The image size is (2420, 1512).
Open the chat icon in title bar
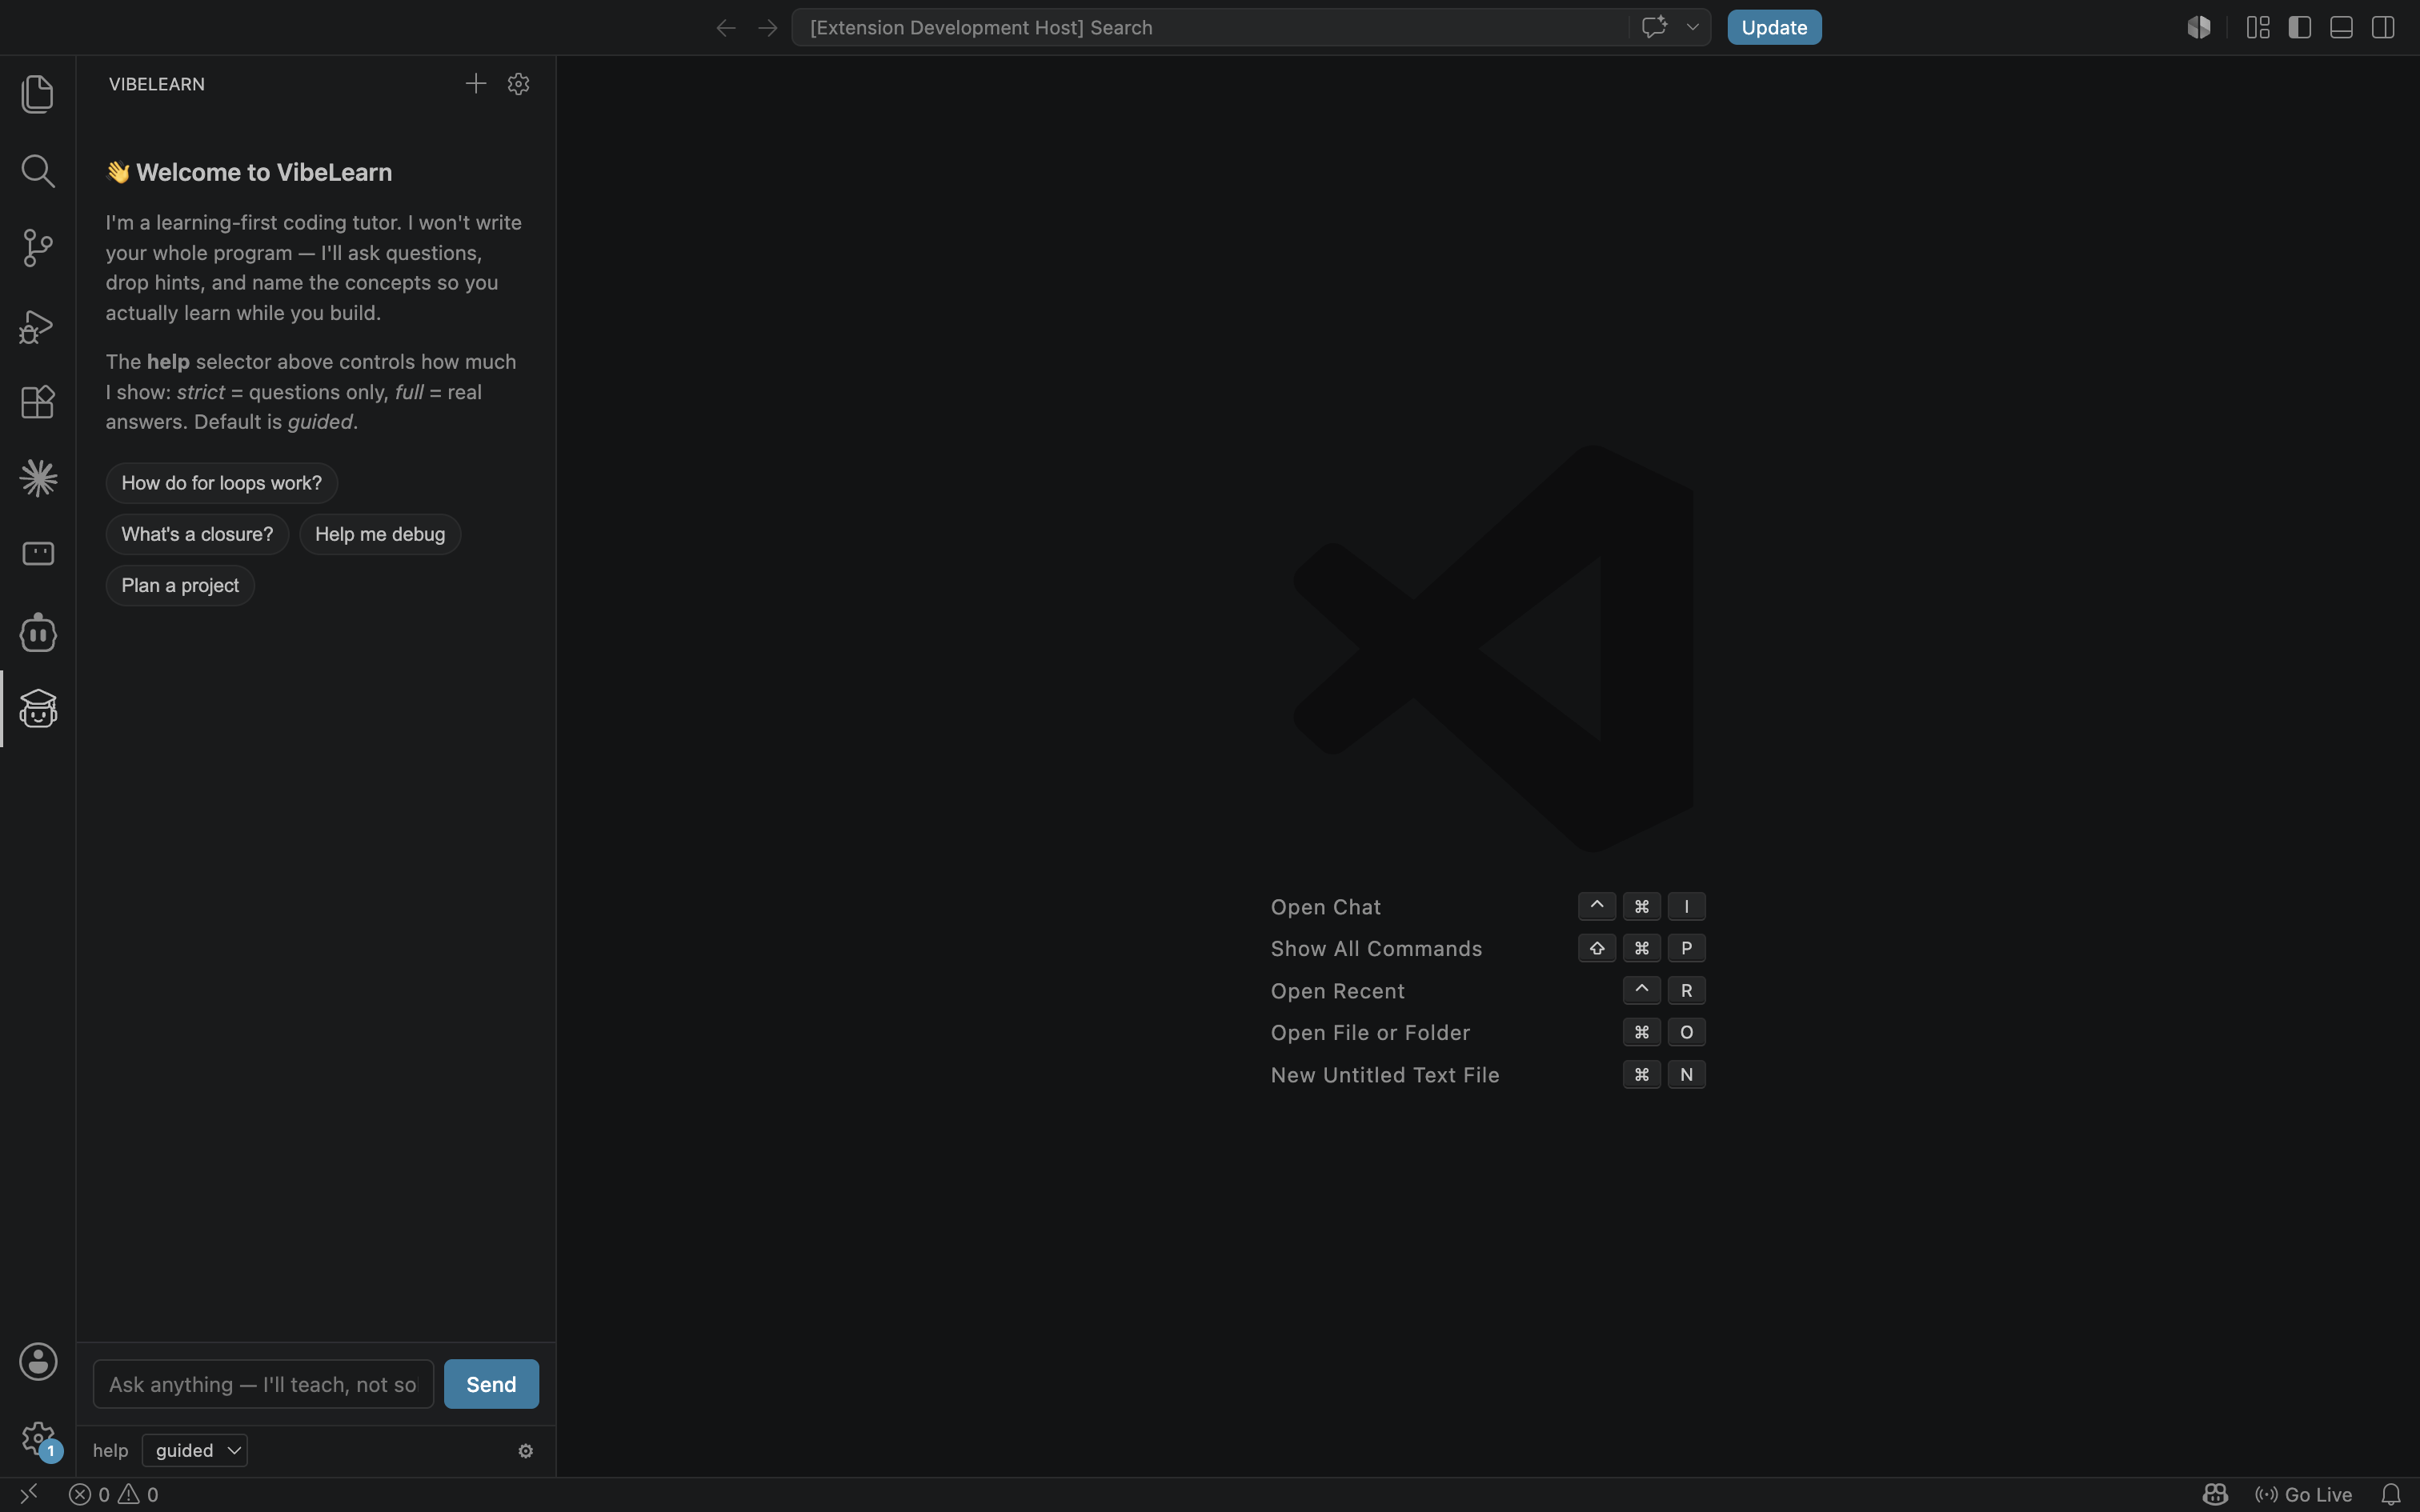click(1654, 27)
